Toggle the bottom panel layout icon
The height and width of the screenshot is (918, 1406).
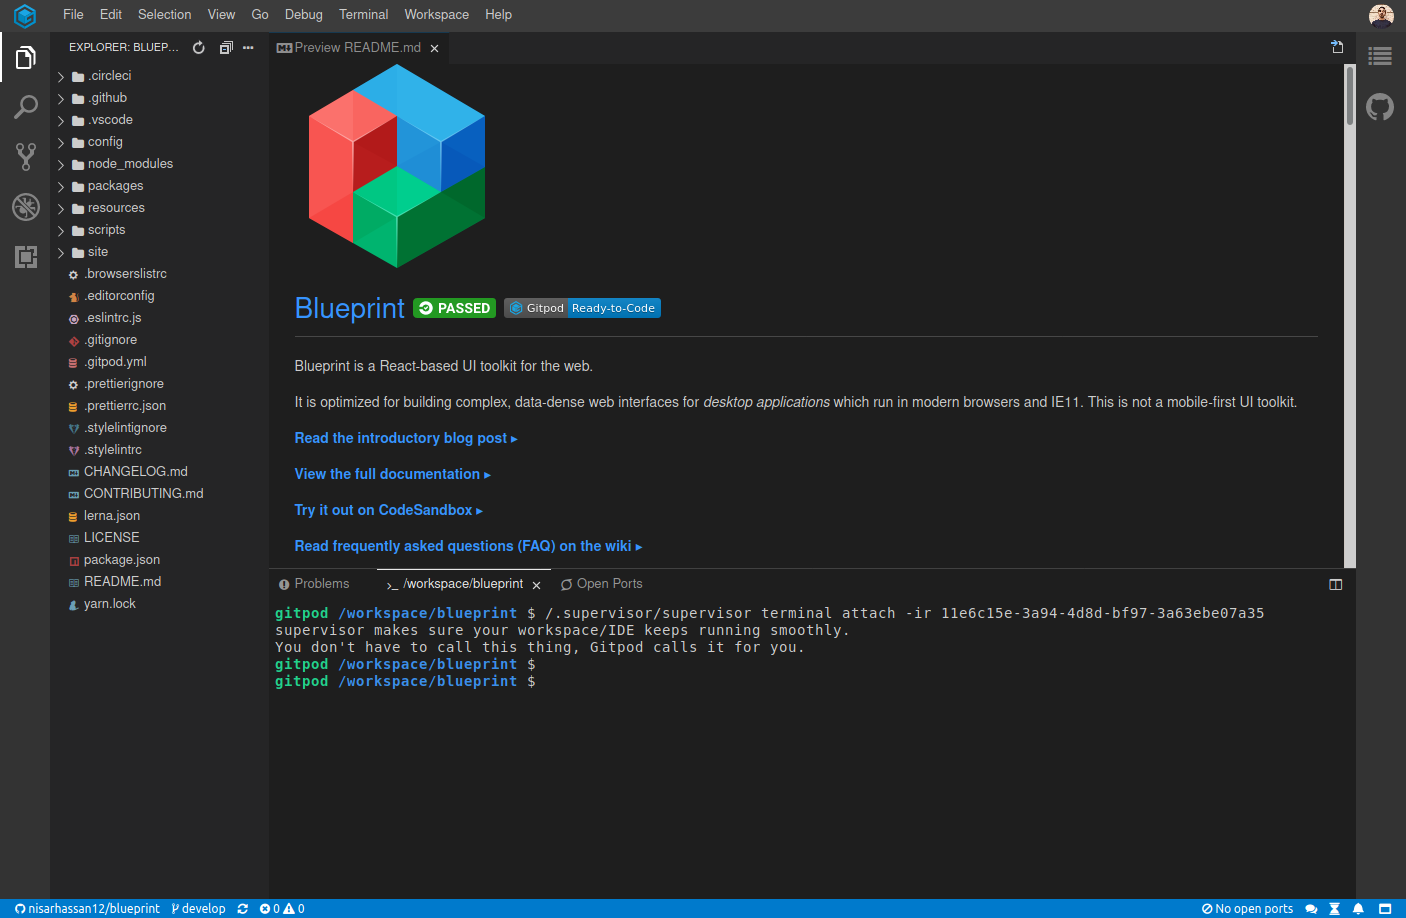1336,584
